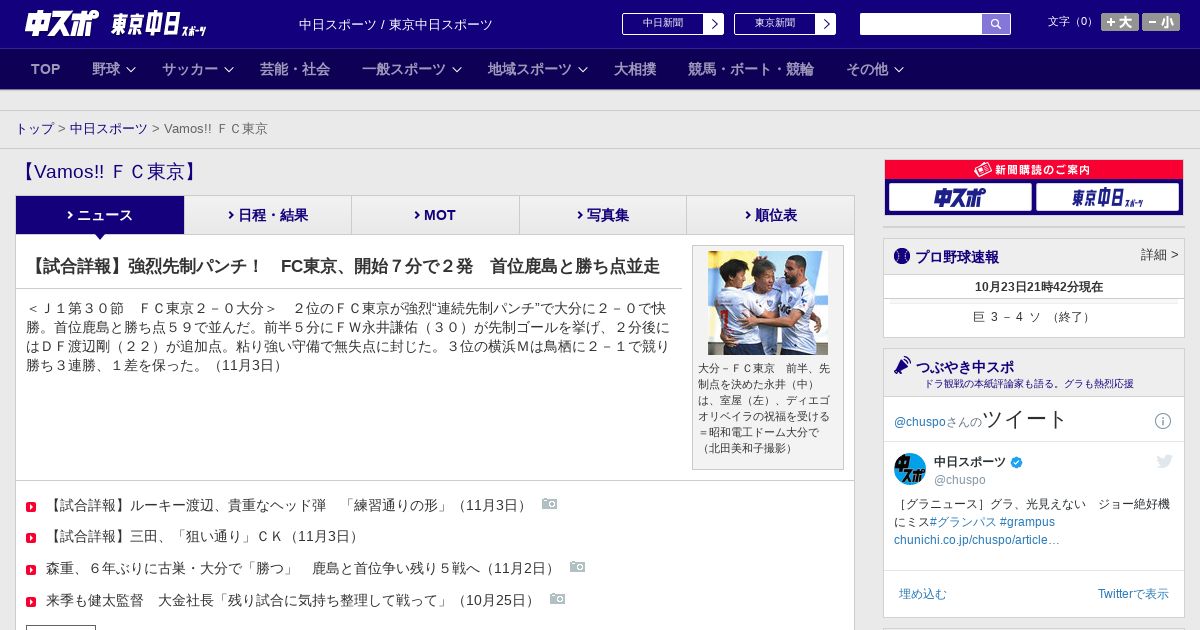Screen dimensions: 1200x630
Task: Click the つぶやき中スポ megaphone icon
Action: coord(902,365)
